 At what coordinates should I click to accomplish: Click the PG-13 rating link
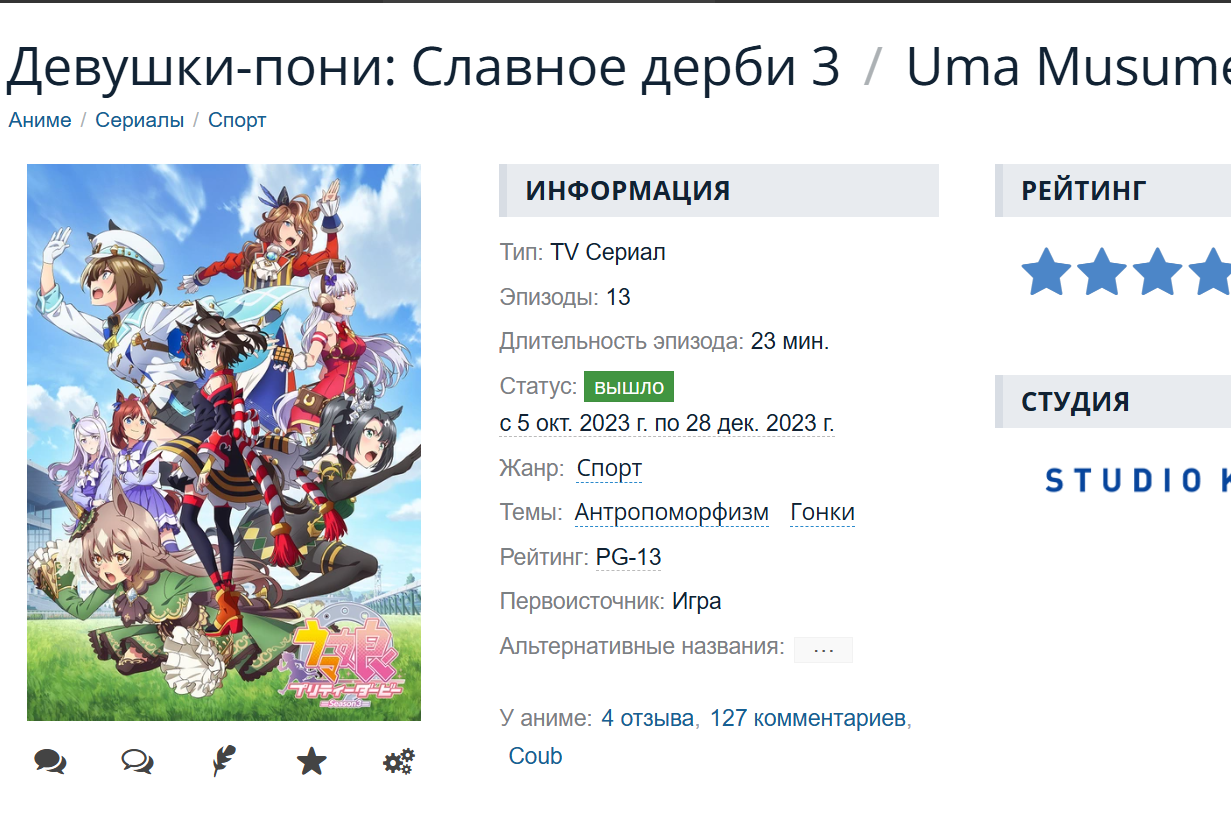coord(629,557)
